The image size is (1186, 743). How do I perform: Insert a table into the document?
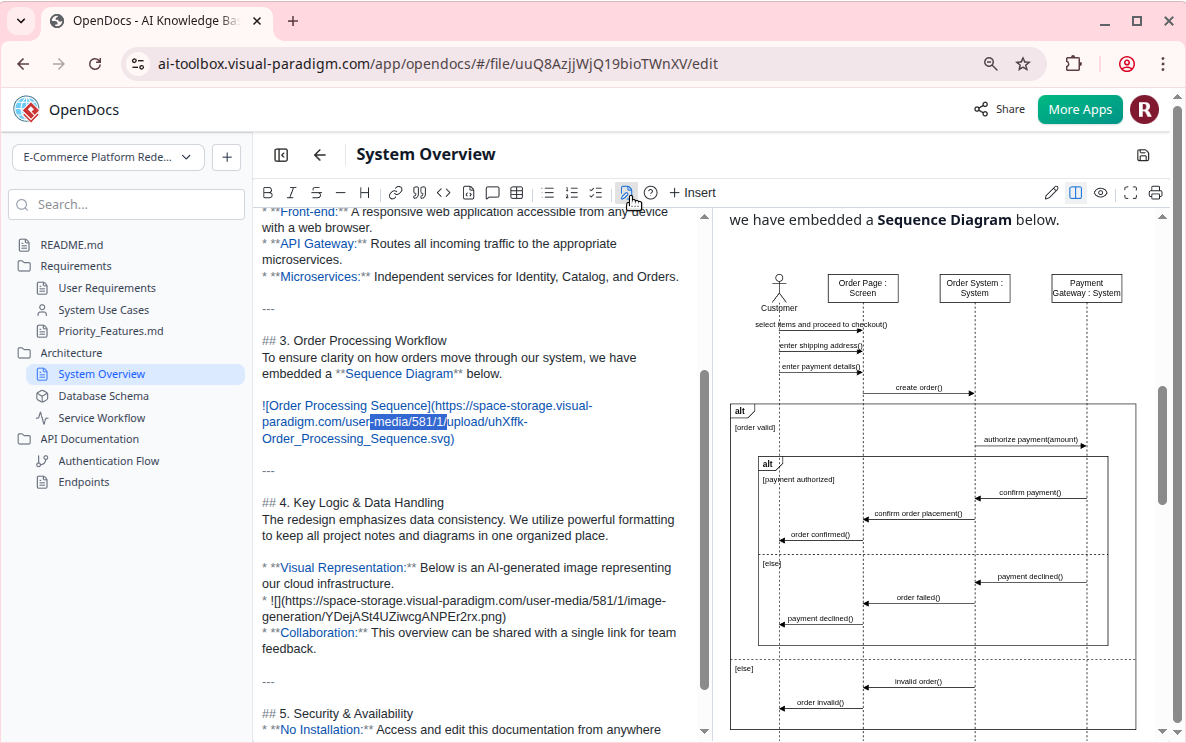516,192
